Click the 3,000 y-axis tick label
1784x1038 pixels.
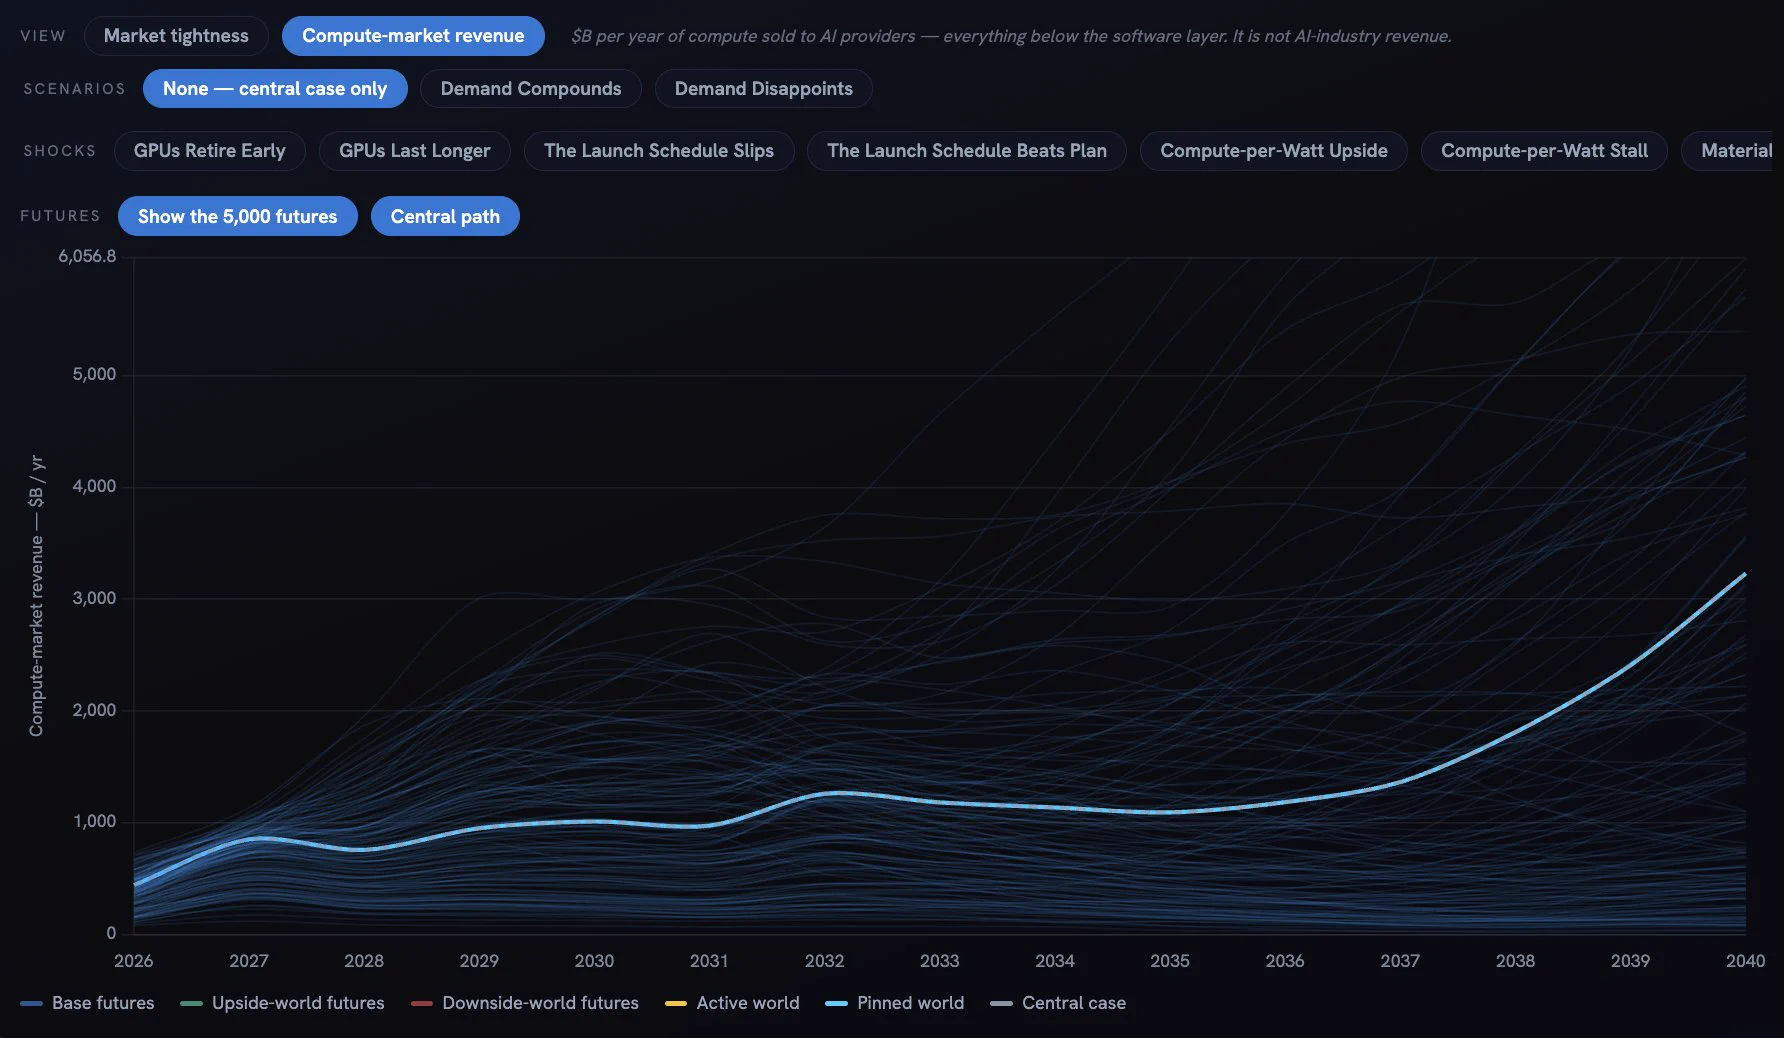click(94, 598)
